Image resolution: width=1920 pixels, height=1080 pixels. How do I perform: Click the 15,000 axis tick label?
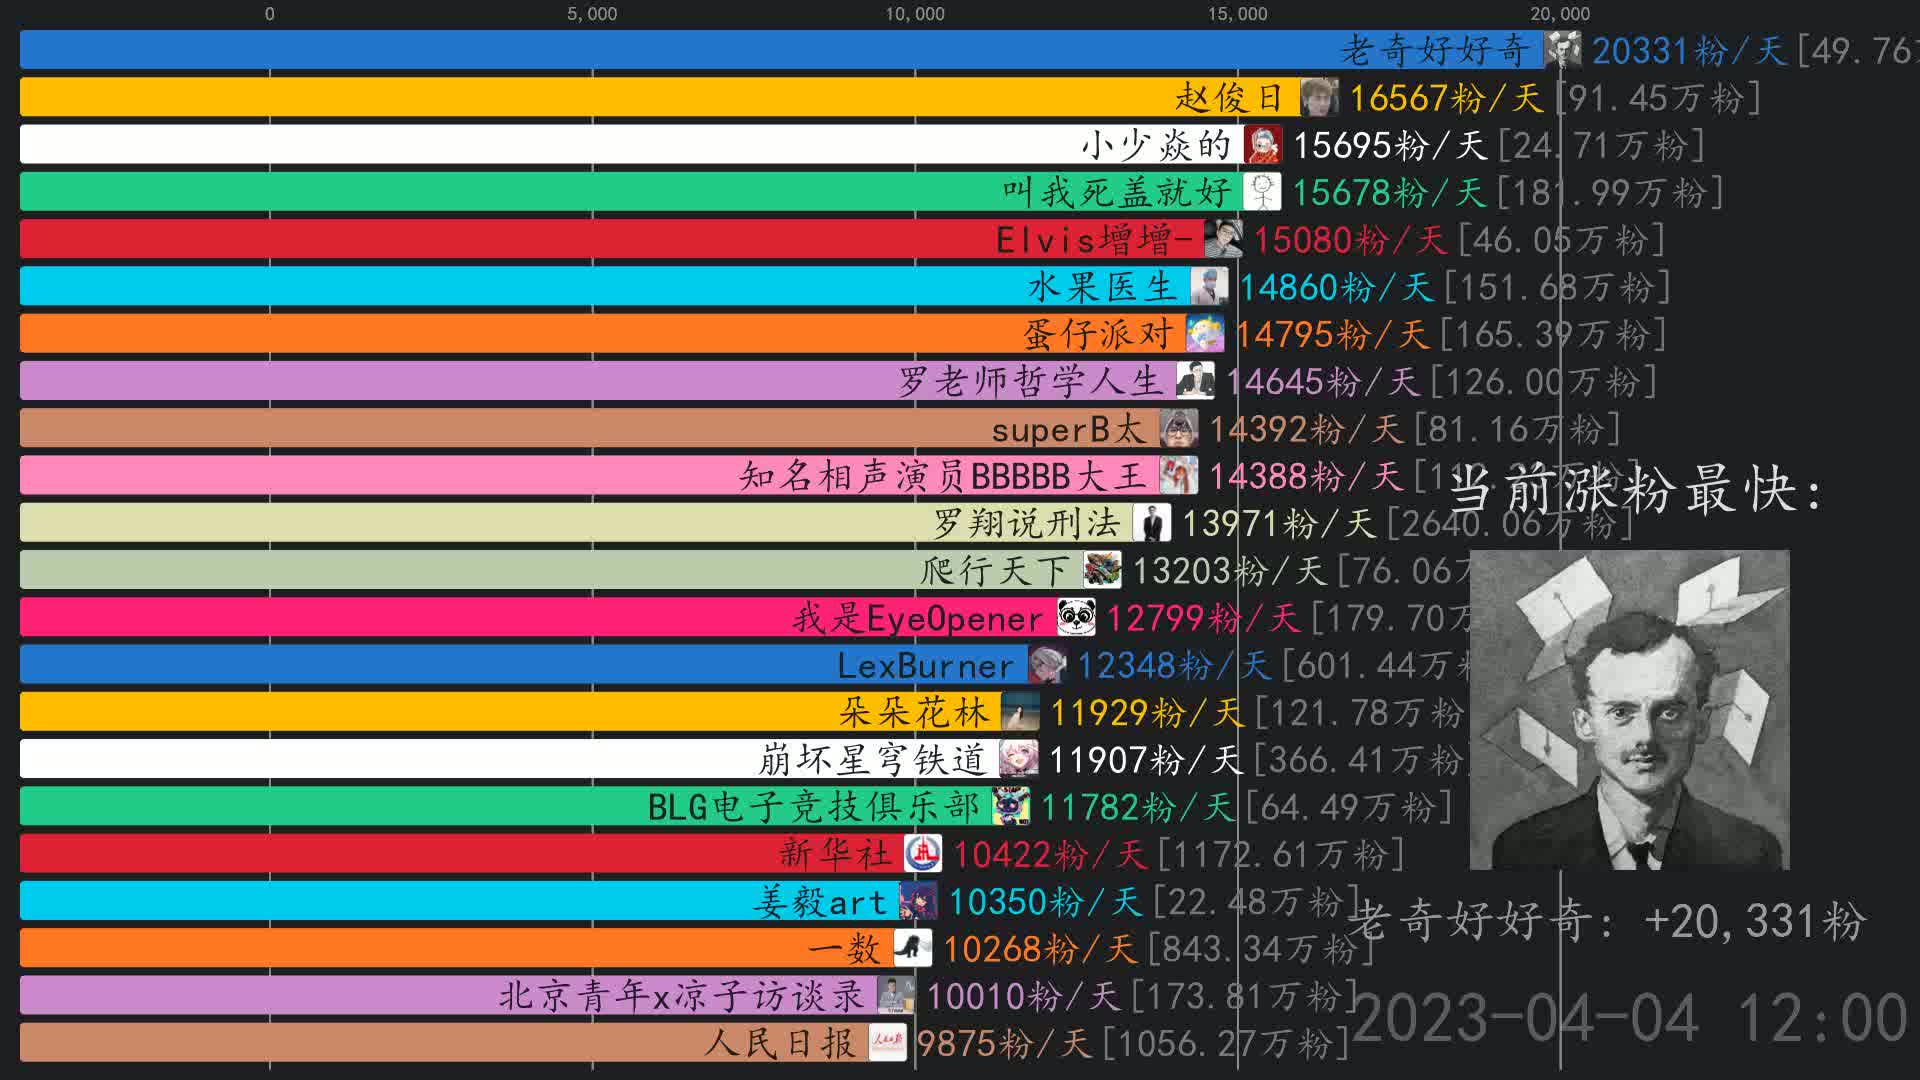pyautogui.click(x=1238, y=14)
